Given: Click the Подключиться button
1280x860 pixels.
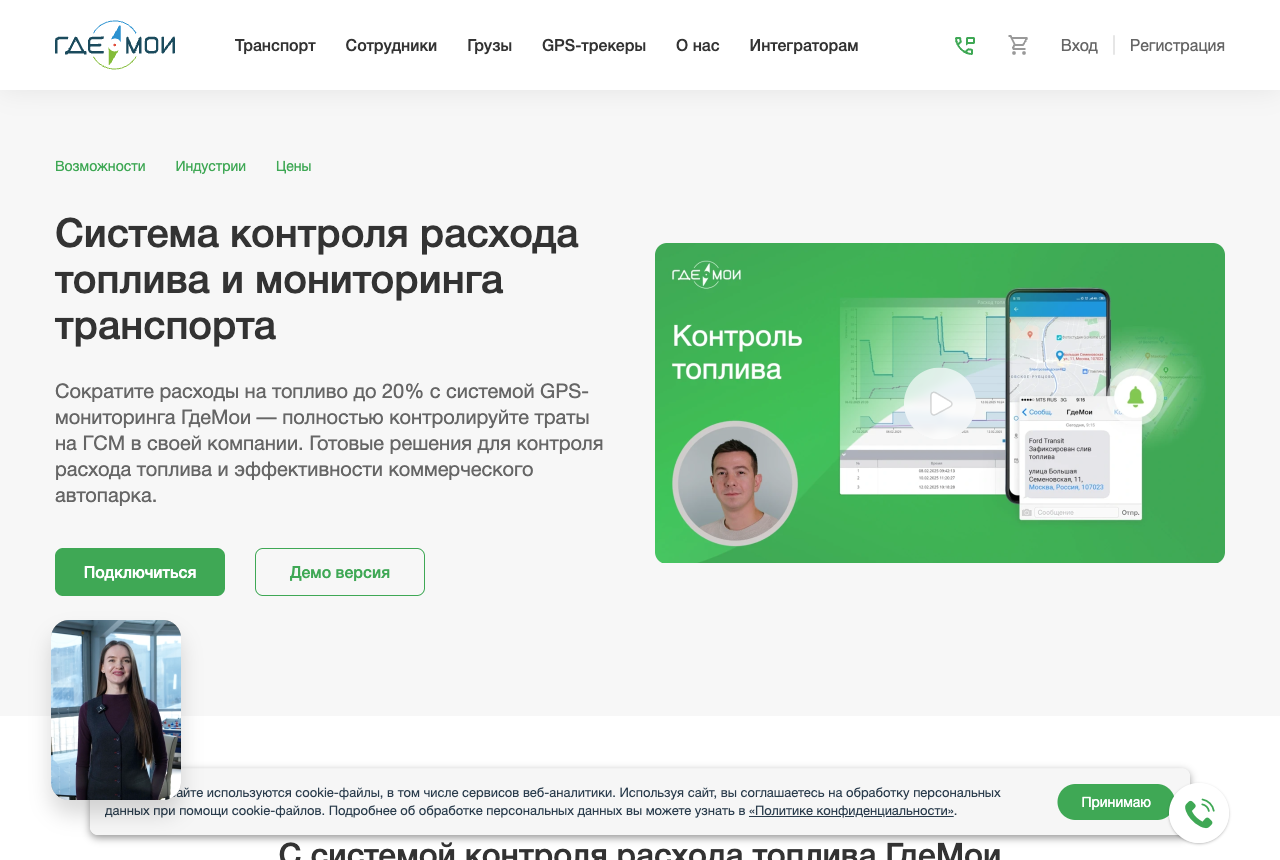Looking at the screenshot, I should 140,572.
